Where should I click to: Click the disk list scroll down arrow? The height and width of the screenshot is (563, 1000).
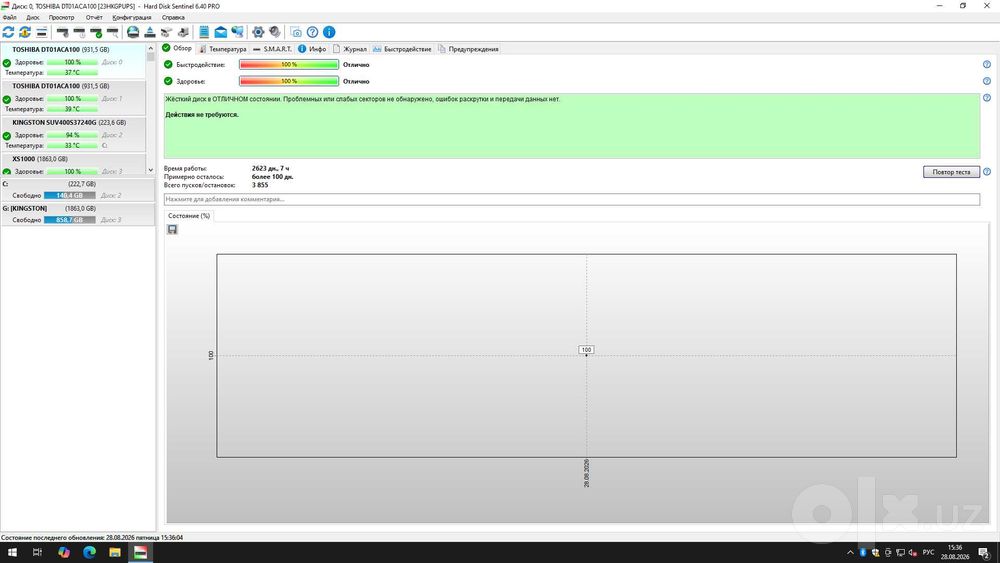[151, 170]
